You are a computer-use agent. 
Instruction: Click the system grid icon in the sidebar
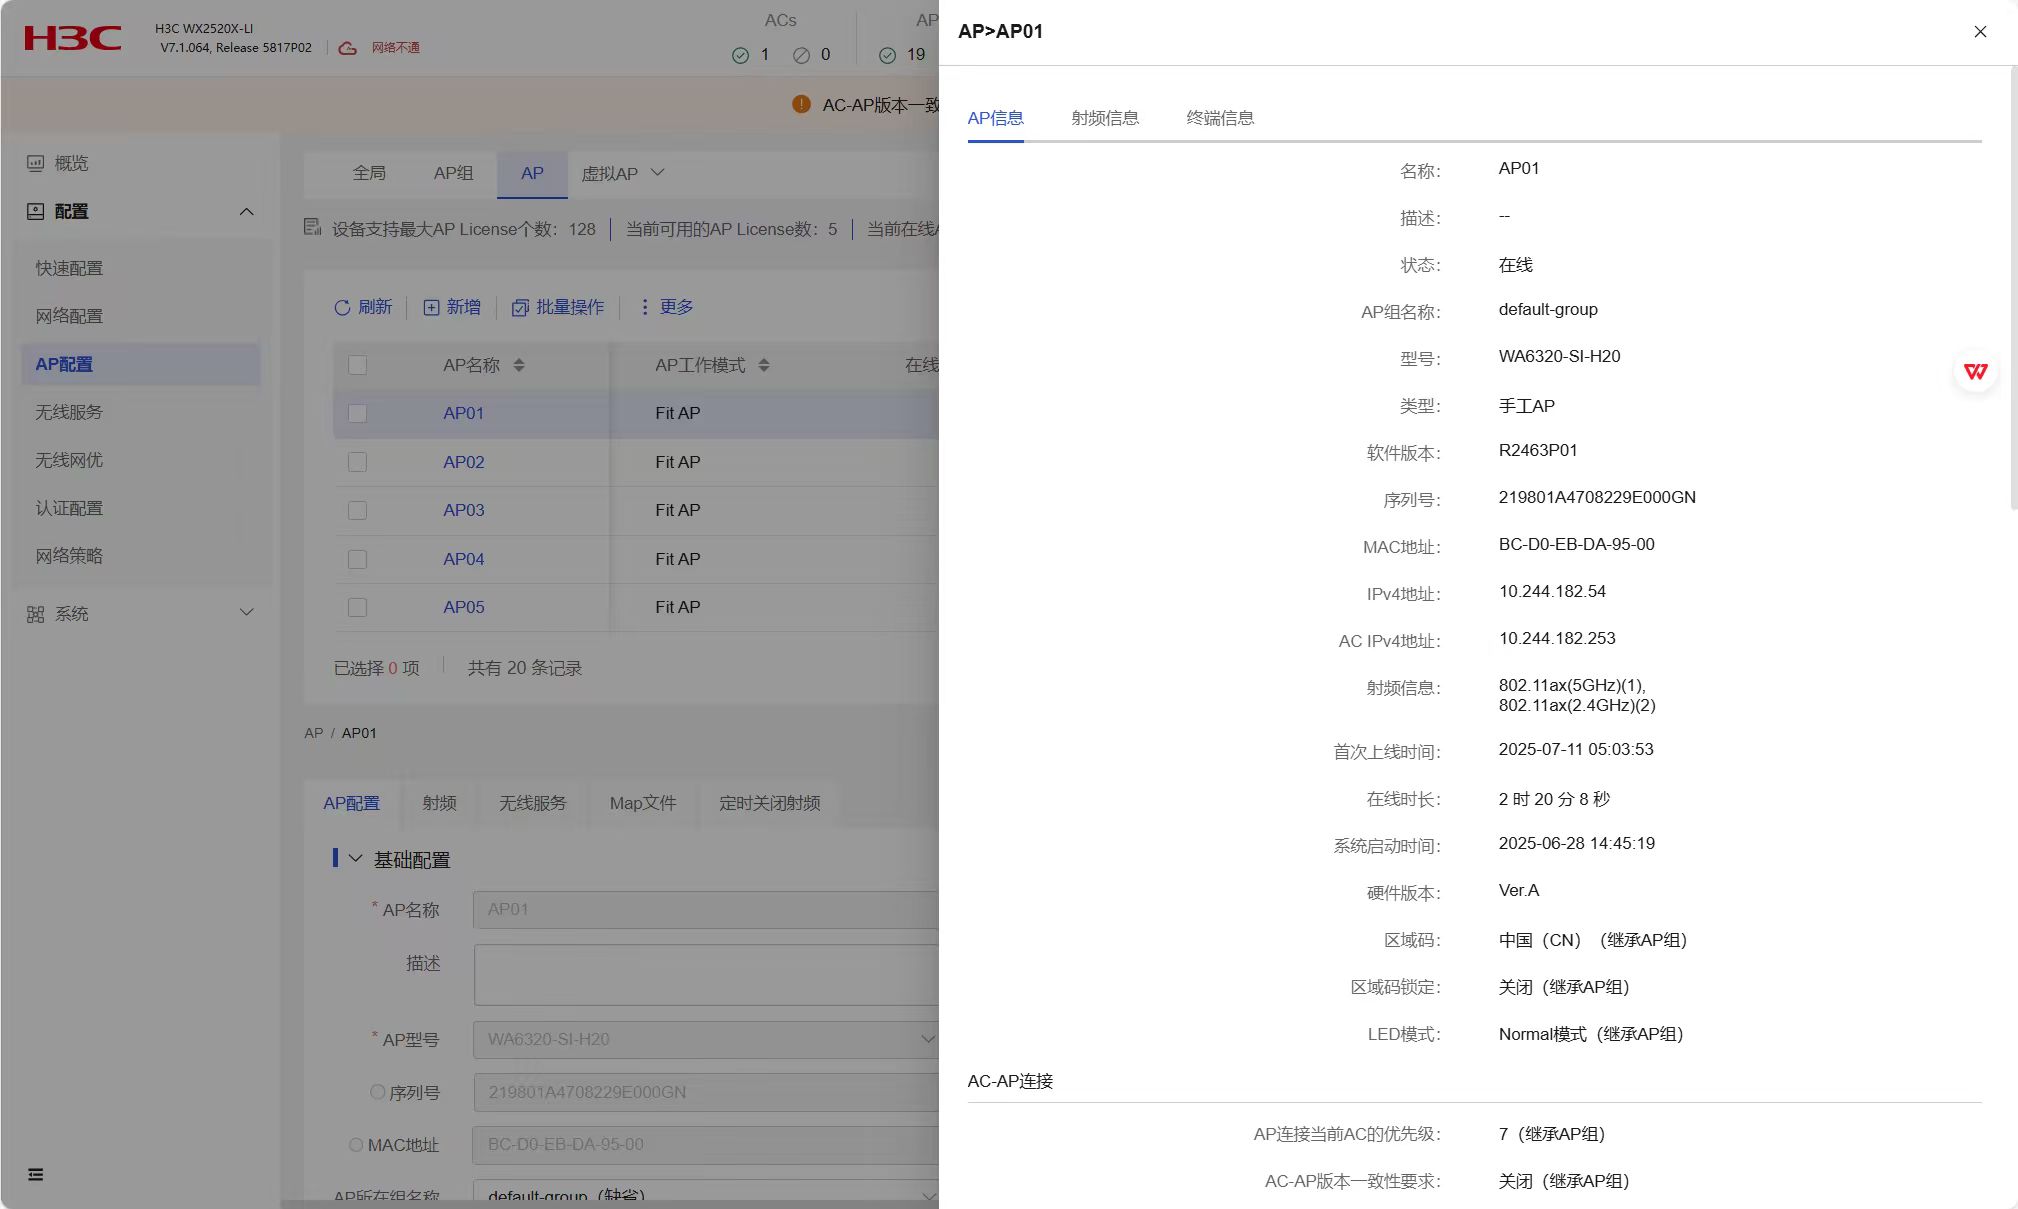coord(36,614)
